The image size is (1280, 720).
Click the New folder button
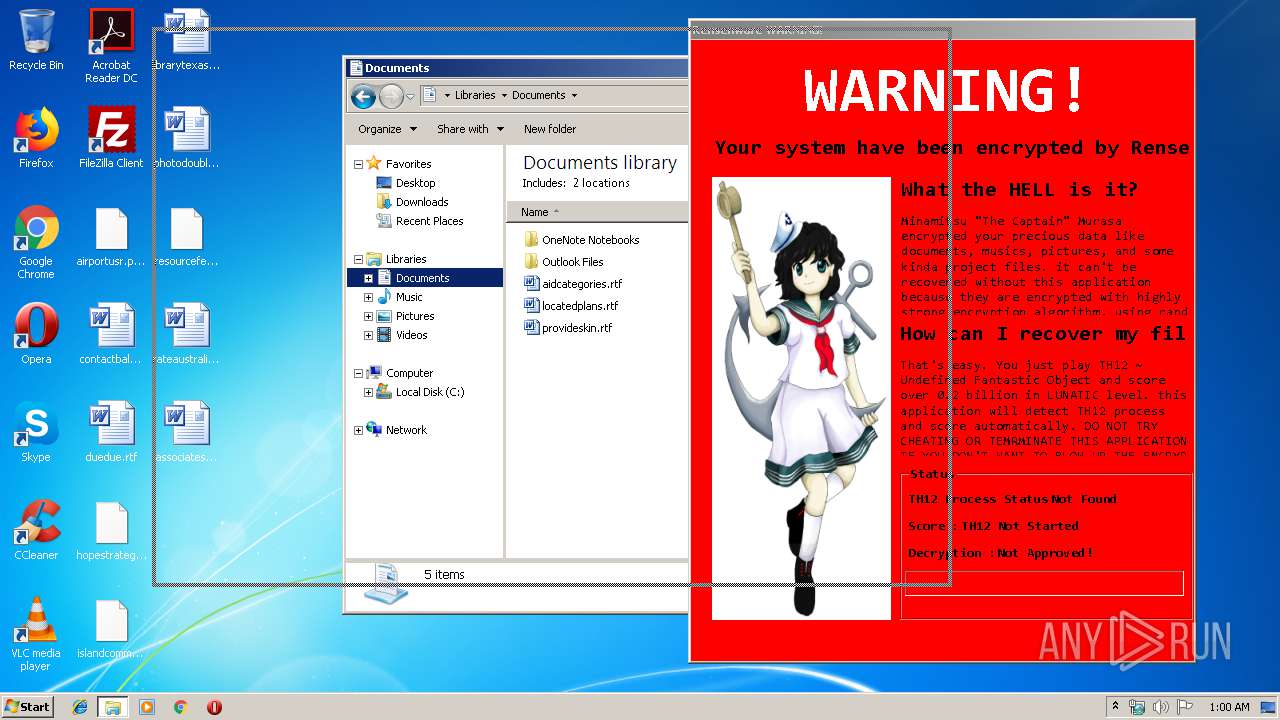pyautogui.click(x=550, y=129)
